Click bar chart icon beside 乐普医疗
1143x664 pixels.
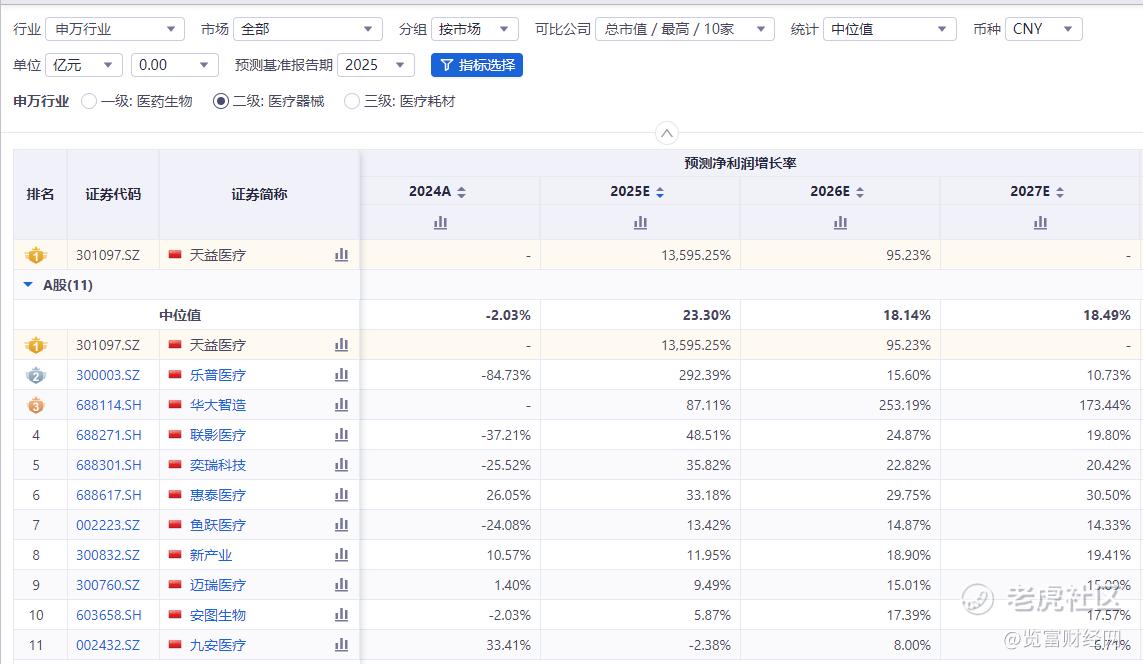(341, 375)
